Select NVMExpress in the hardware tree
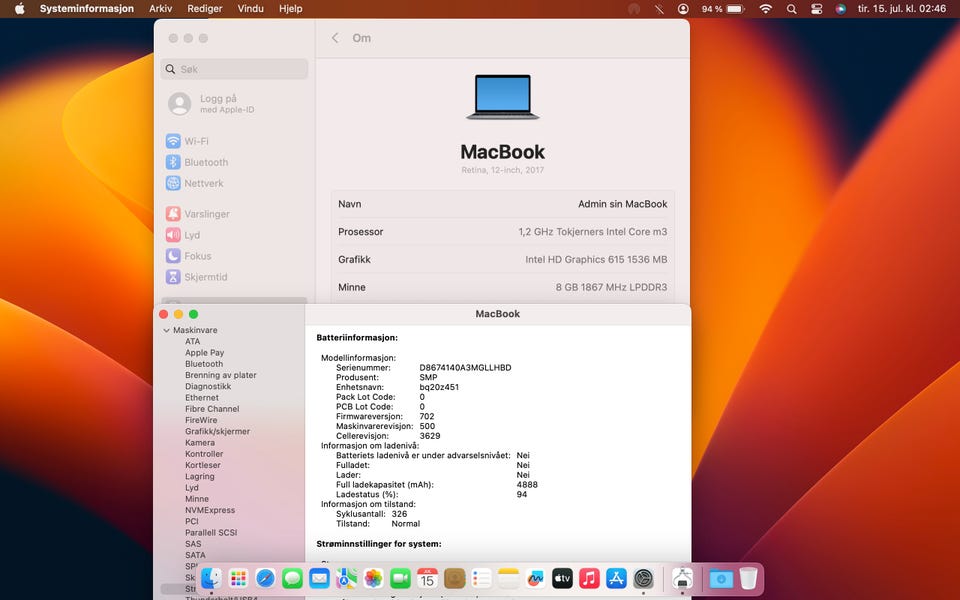The height and width of the screenshot is (600, 960). point(209,510)
